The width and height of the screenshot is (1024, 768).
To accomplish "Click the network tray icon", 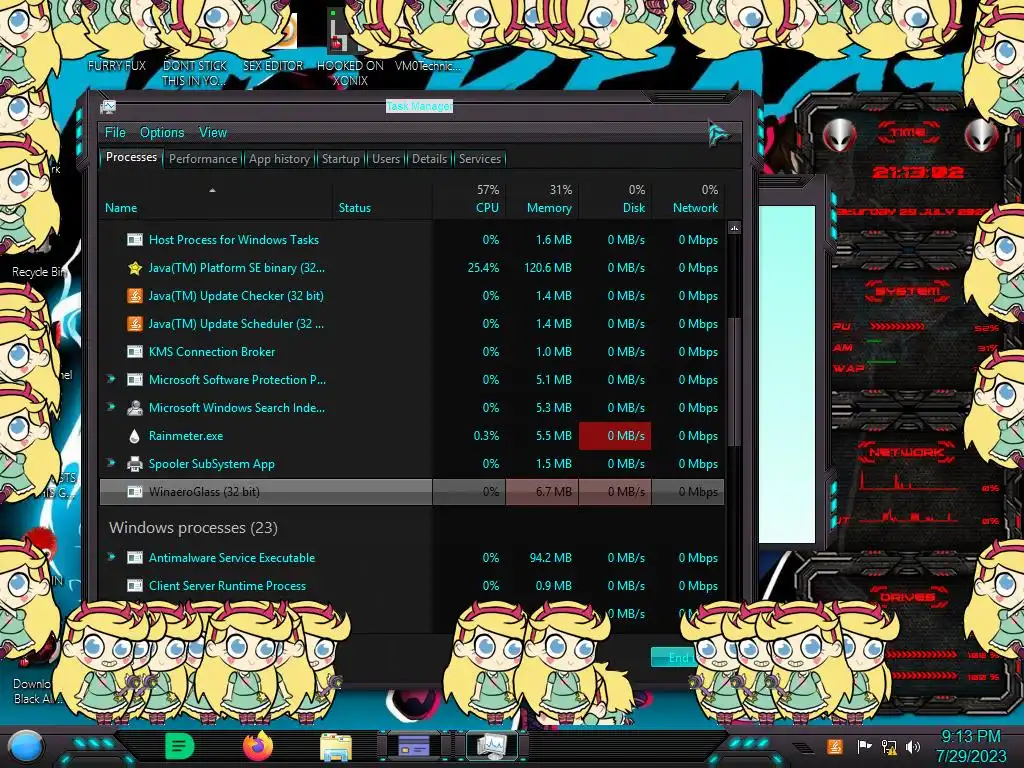I will [x=889, y=746].
